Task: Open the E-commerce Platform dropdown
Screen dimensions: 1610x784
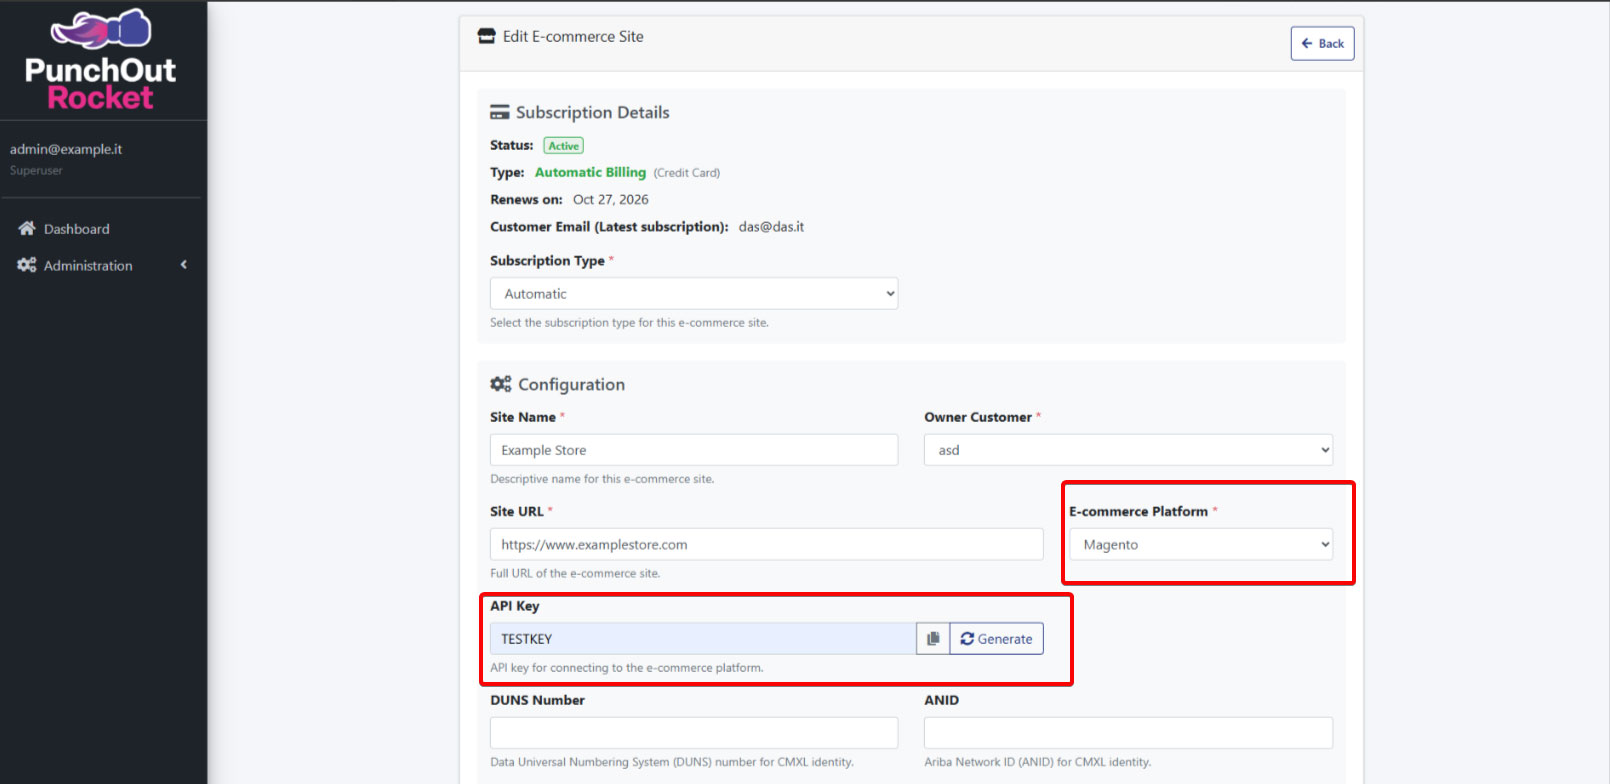Action: (x=1200, y=545)
